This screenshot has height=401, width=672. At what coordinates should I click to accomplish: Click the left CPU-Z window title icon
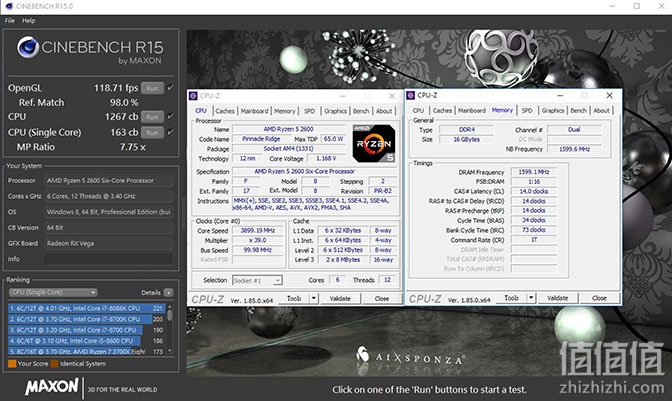point(193,96)
